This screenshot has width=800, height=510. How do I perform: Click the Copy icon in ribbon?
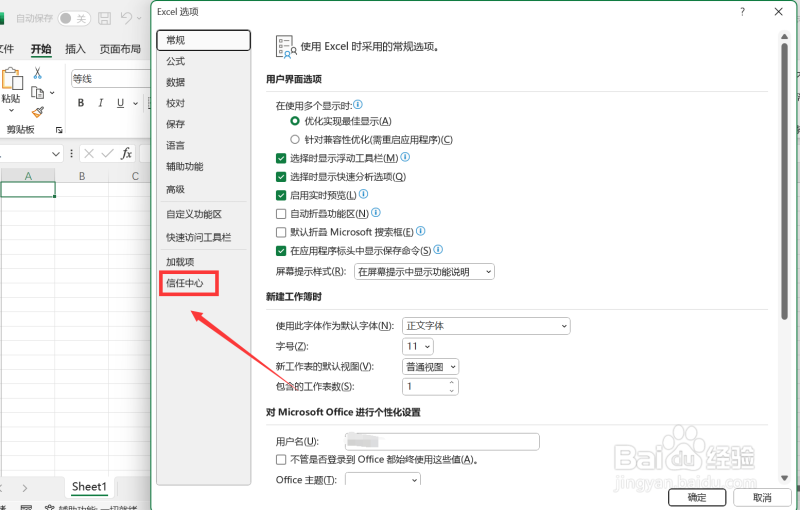[38, 92]
